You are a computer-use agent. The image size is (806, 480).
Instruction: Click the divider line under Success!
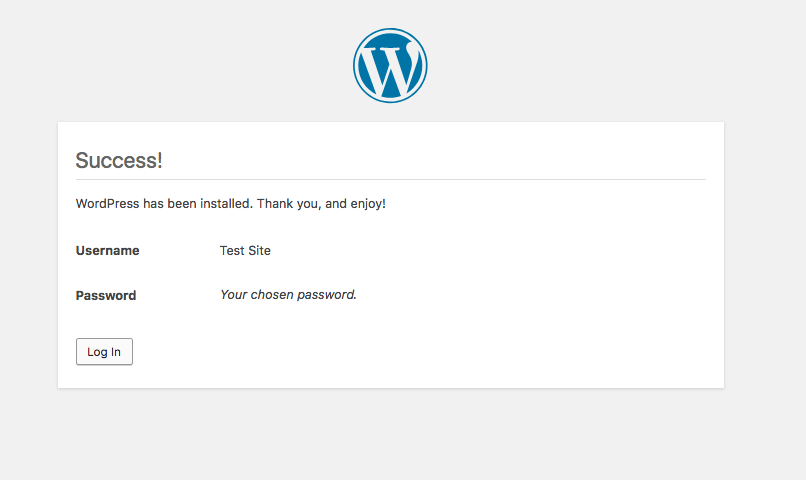391,179
